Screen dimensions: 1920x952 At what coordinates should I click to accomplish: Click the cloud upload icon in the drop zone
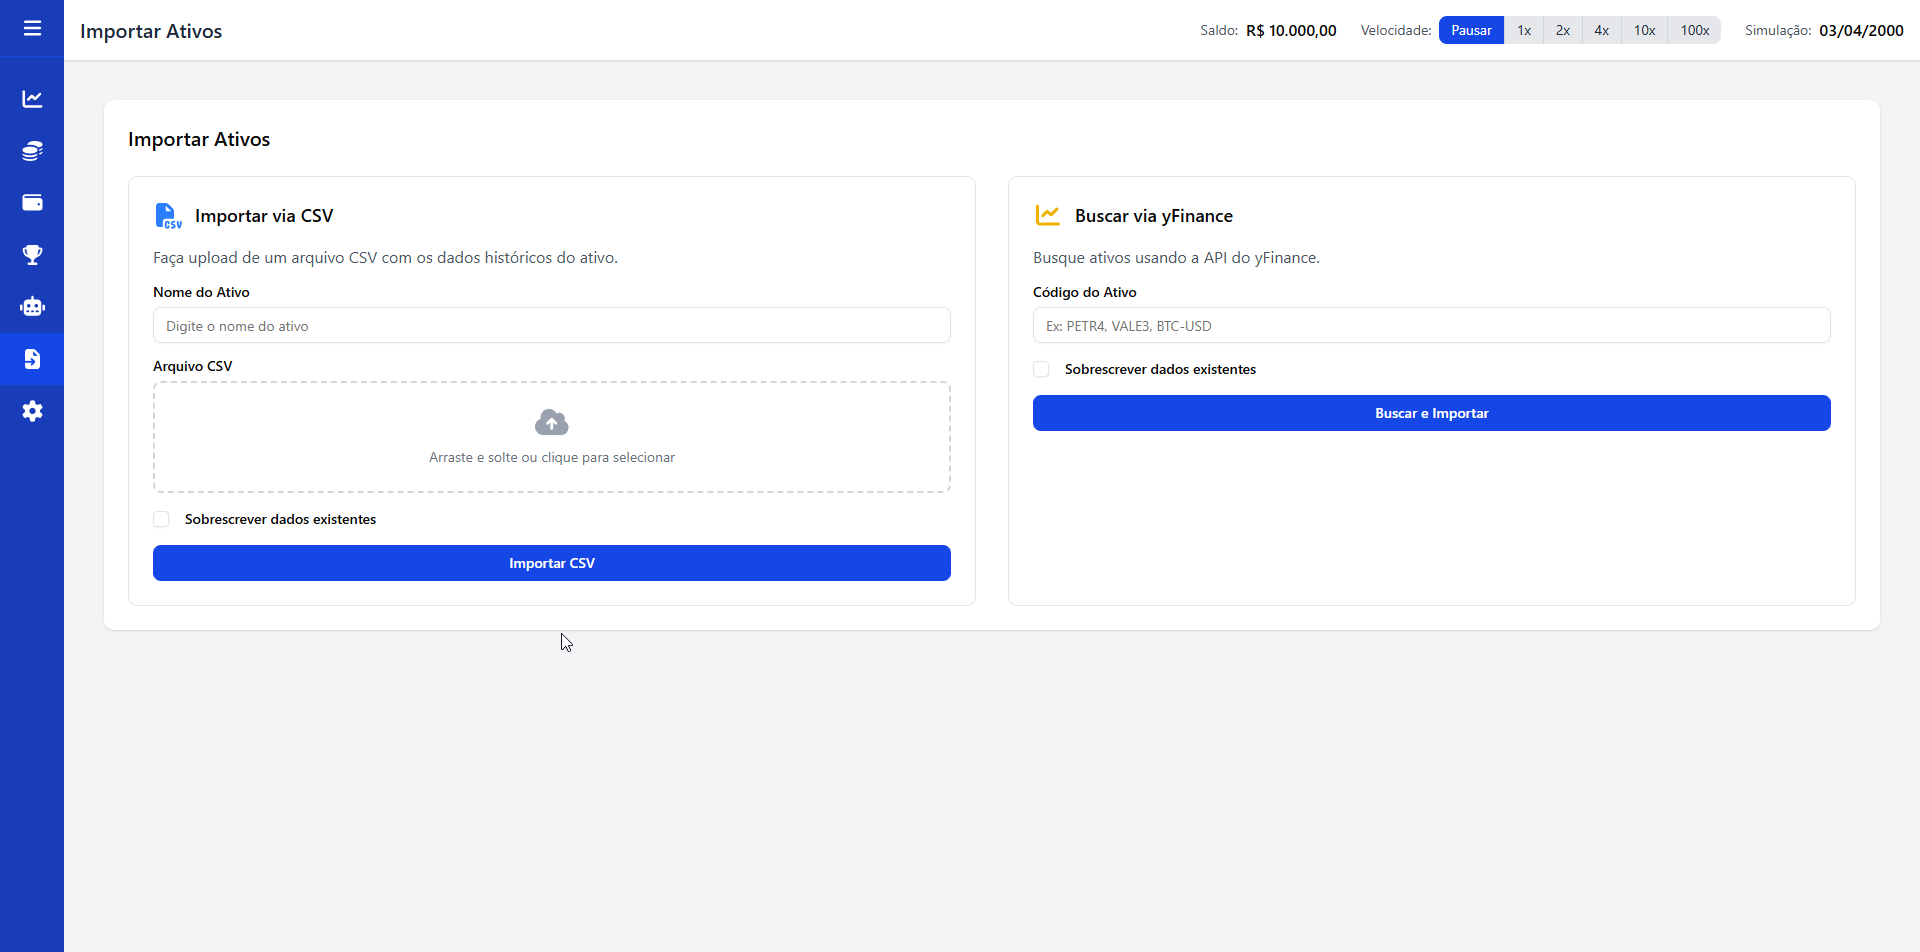[x=551, y=422]
